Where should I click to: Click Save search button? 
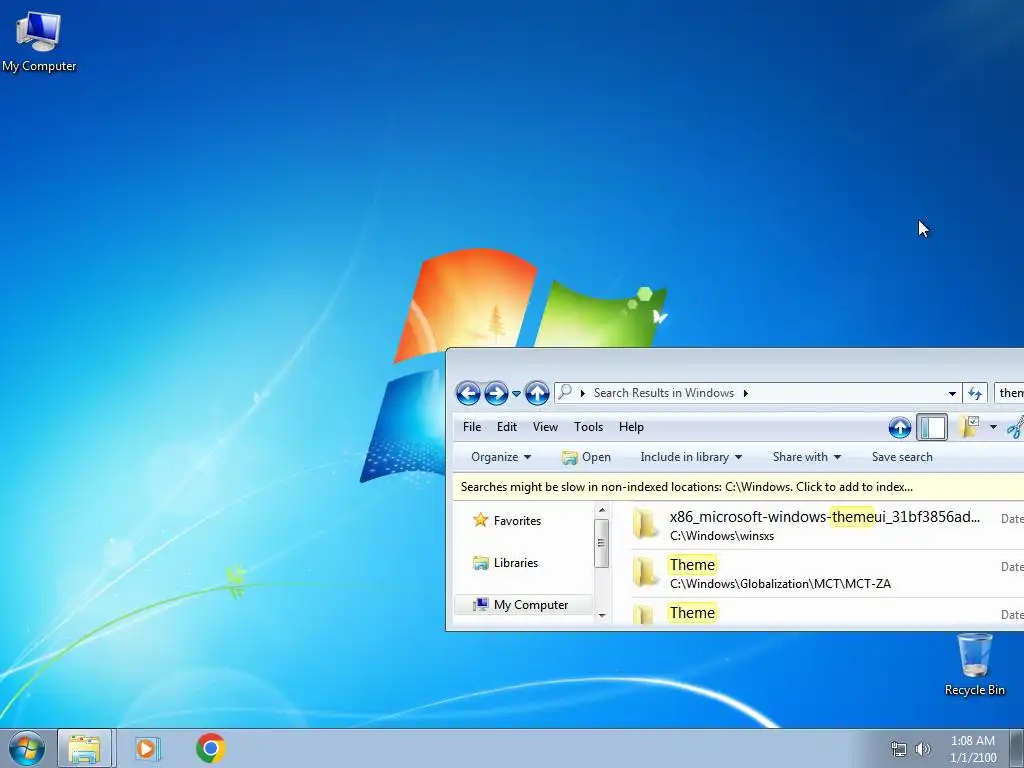902,457
